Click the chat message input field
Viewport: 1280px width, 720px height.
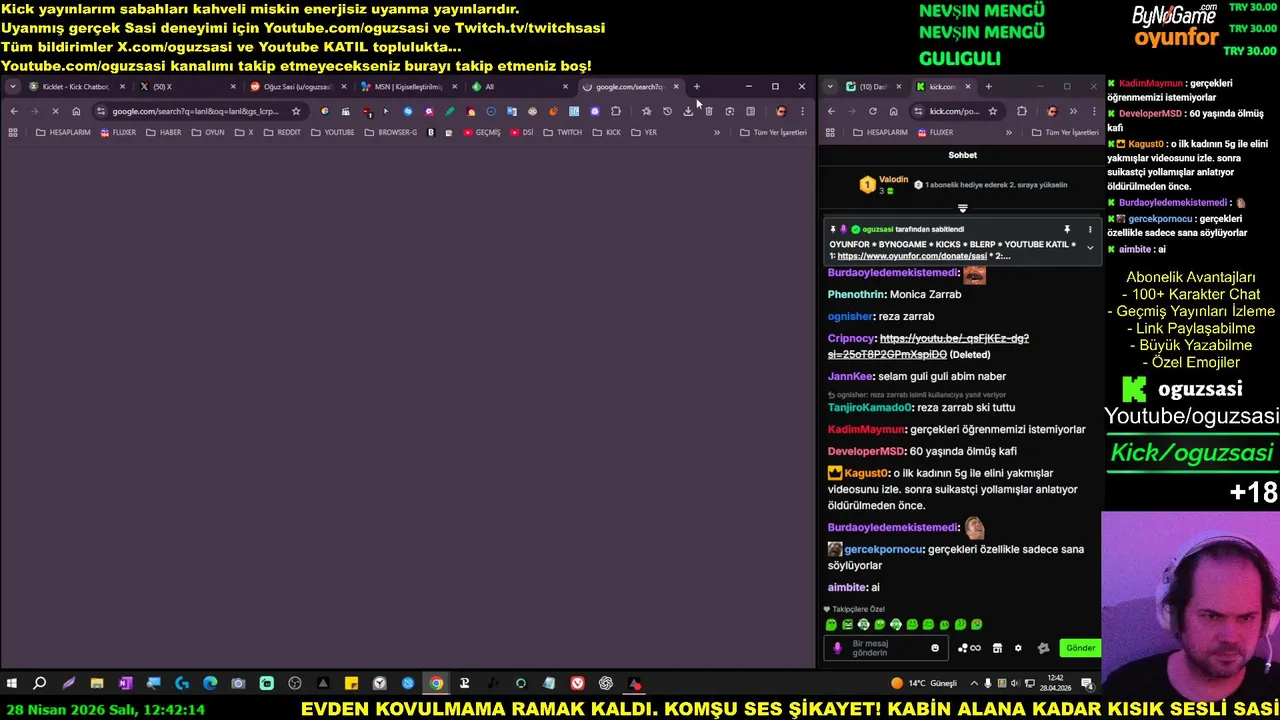click(885, 648)
